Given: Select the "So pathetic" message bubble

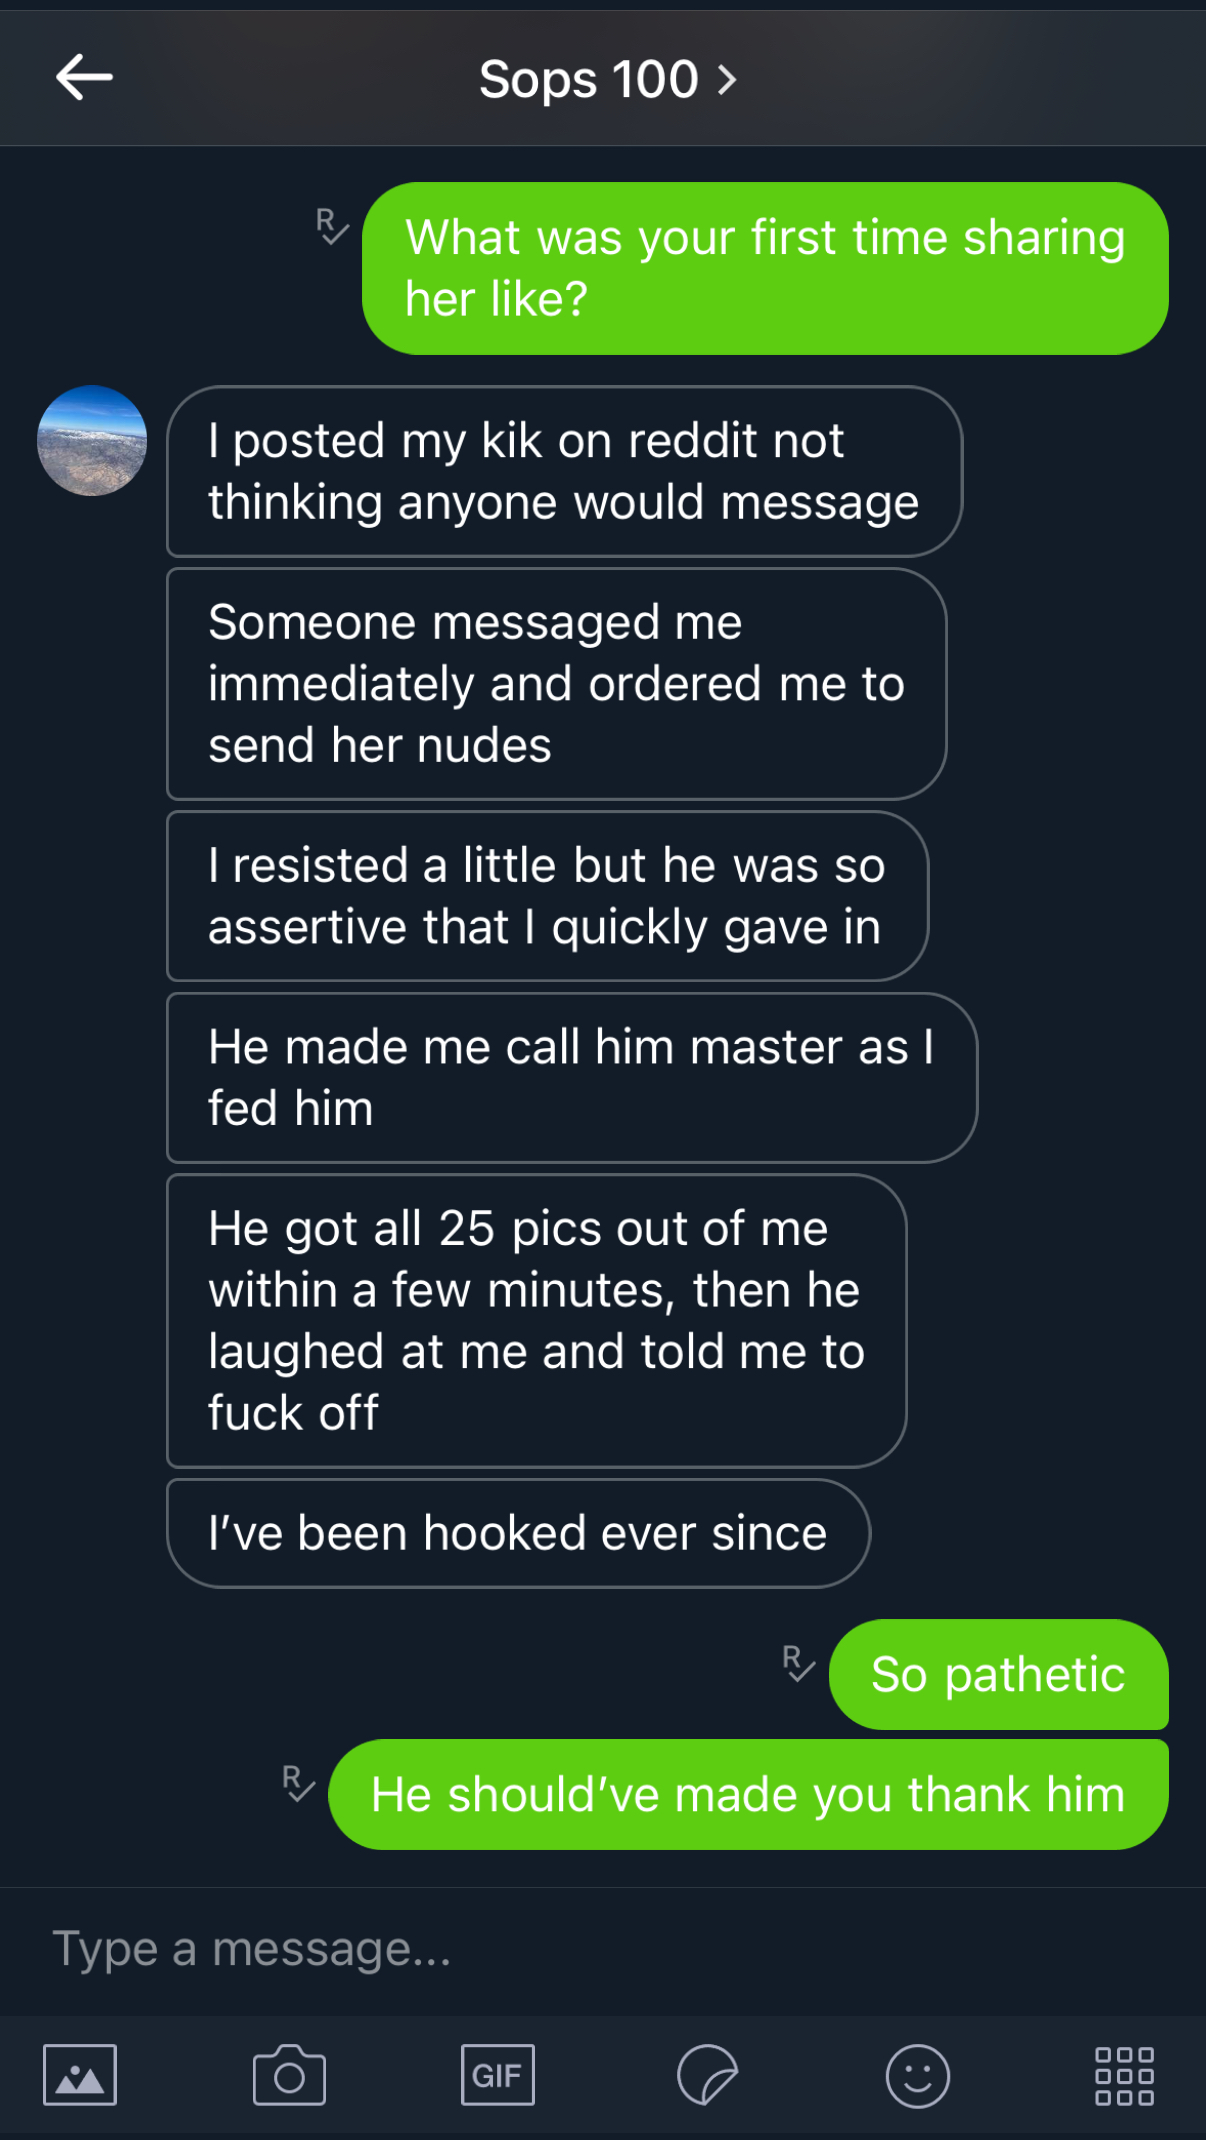Looking at the screenshot, I should (998, 1674).
